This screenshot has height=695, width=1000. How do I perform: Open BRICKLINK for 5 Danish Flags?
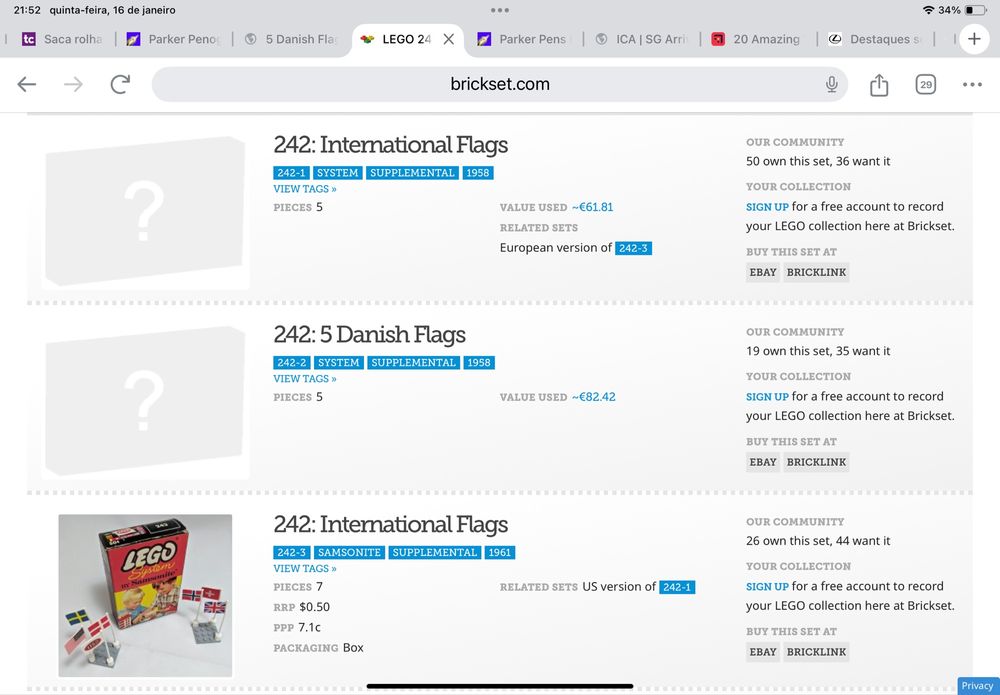[x=816, y=462]
